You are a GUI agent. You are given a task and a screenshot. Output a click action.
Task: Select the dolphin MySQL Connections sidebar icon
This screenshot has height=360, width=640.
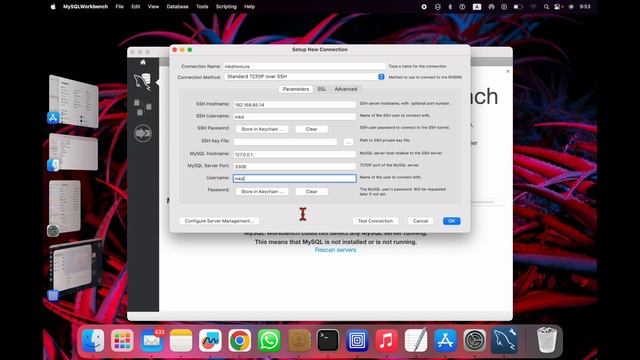point(143,82)
